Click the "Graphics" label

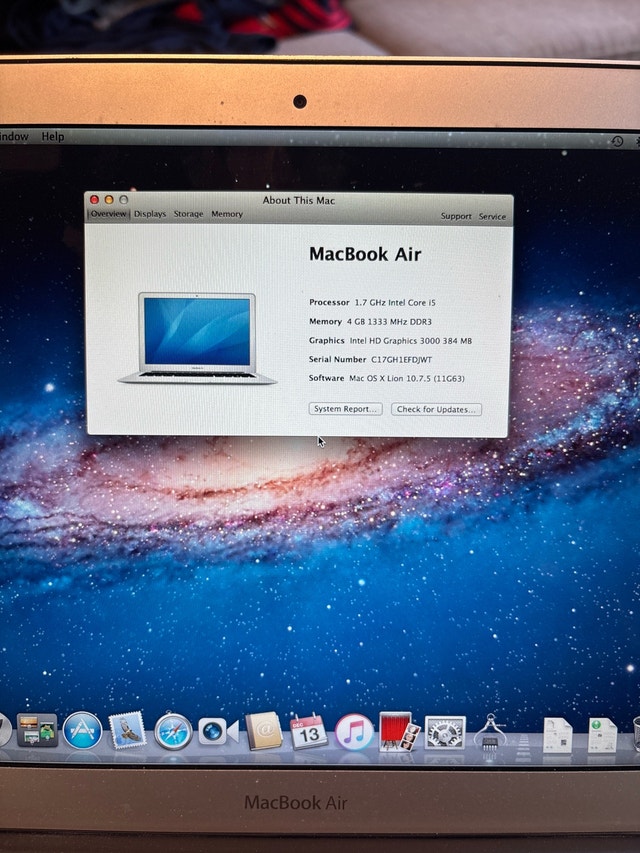(x=327, y=340)
